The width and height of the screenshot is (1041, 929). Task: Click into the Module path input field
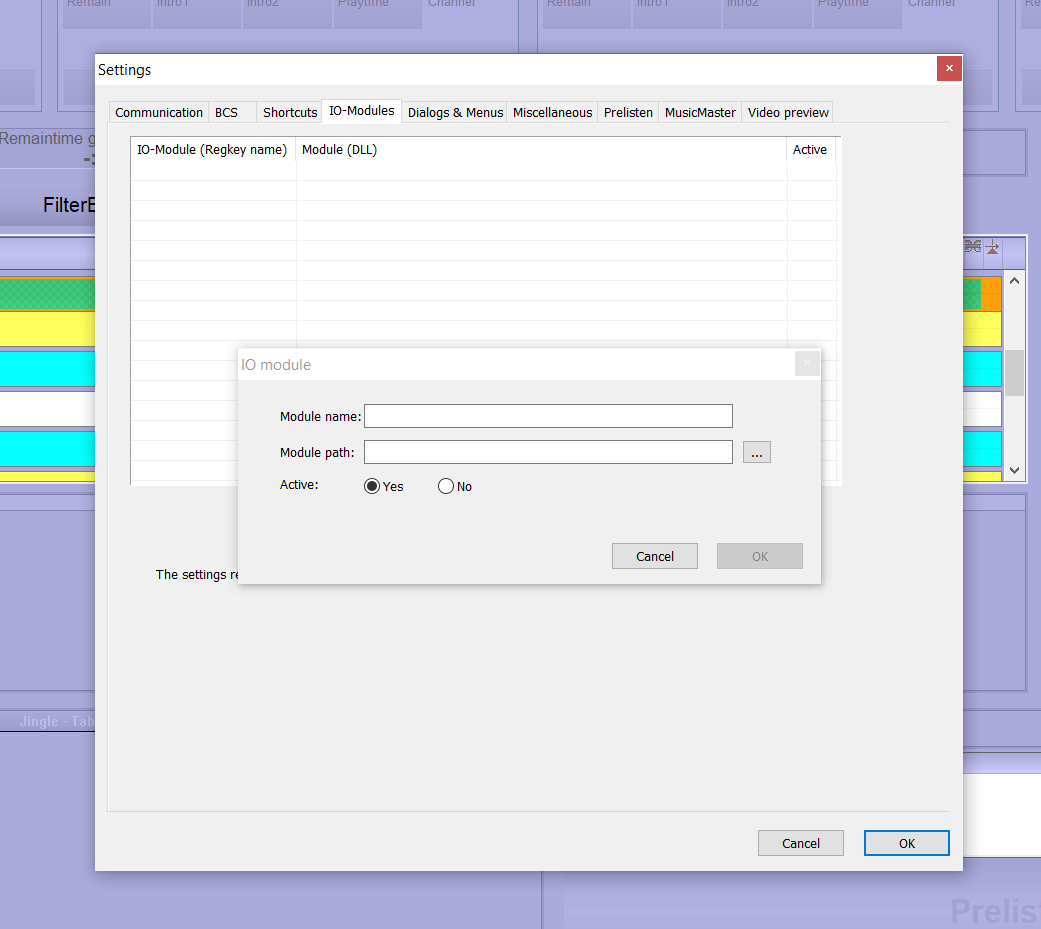click(548, 452)
